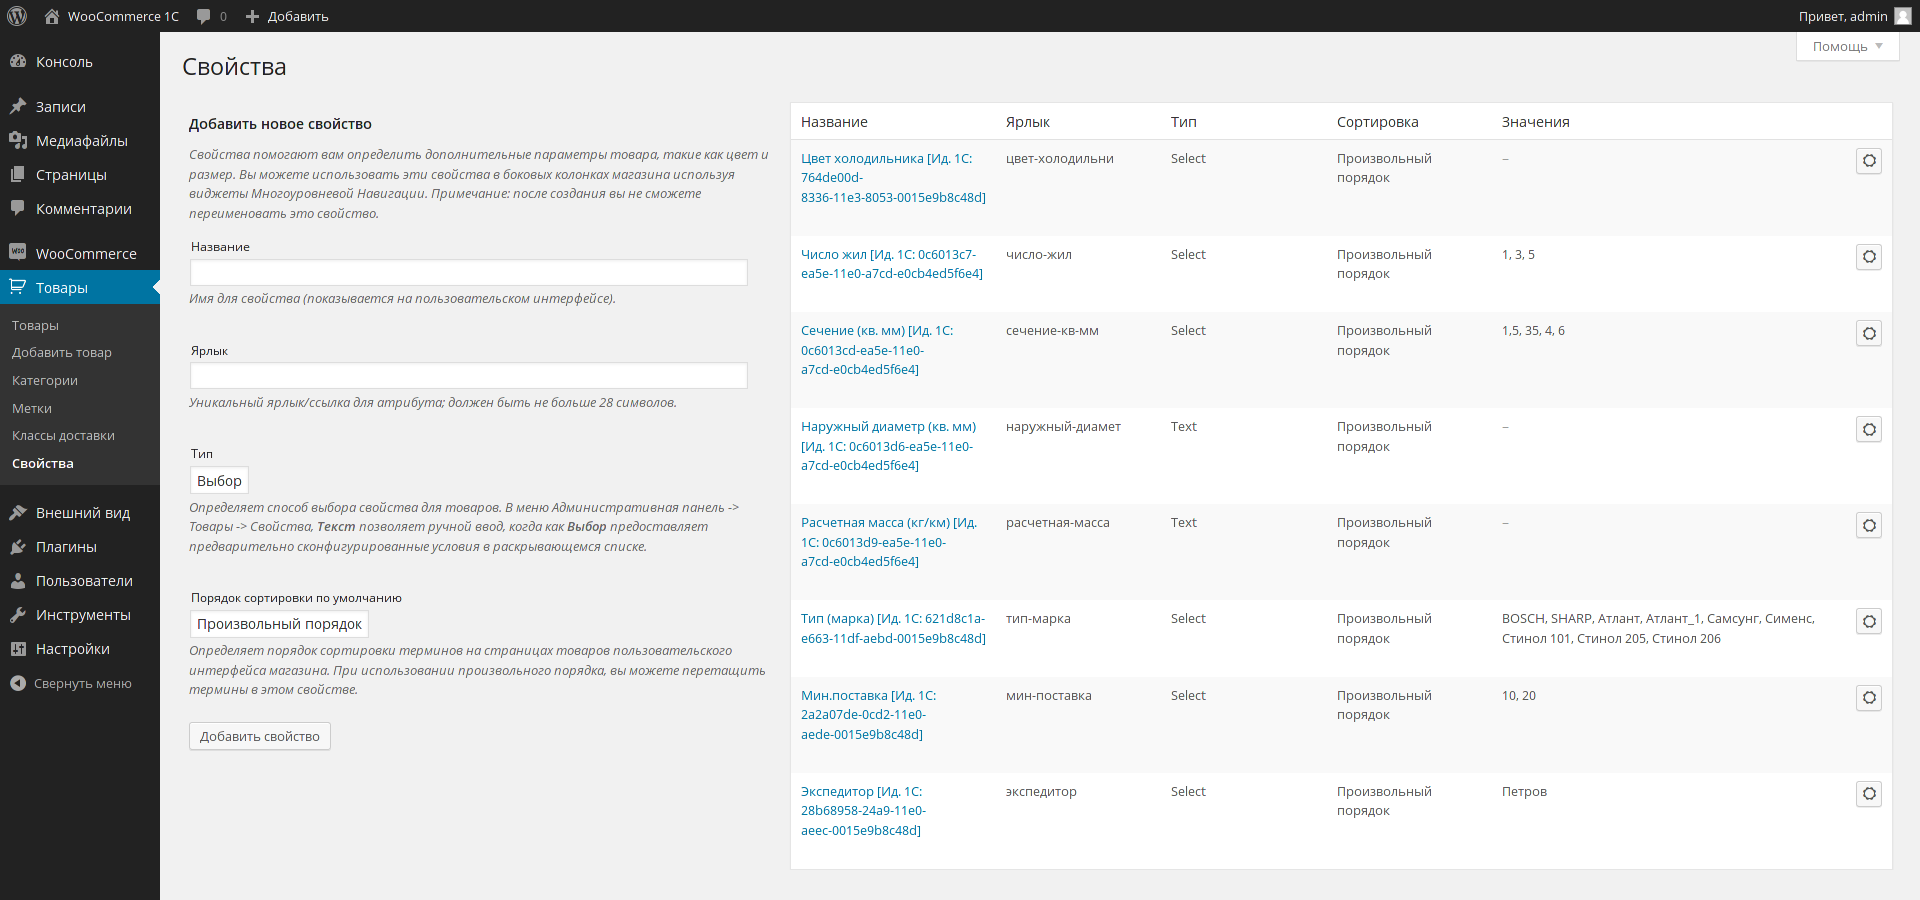The height and width of the screenshot is (900, 1920).
Task: Open the Произвольный порядок sort order dropdown
Action: click(x=279, y=624)
